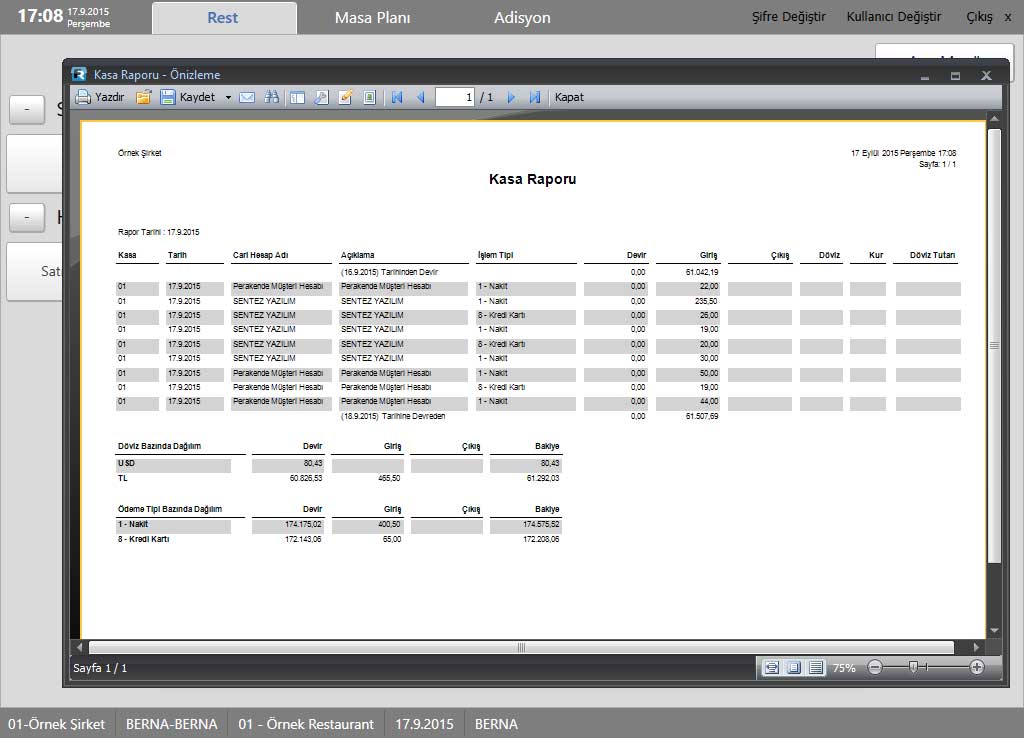Image resolution: width=1024 pixels, height=738 pixels.
Task: Click the first minus button behind preview
Action: (x=27, y=109)
